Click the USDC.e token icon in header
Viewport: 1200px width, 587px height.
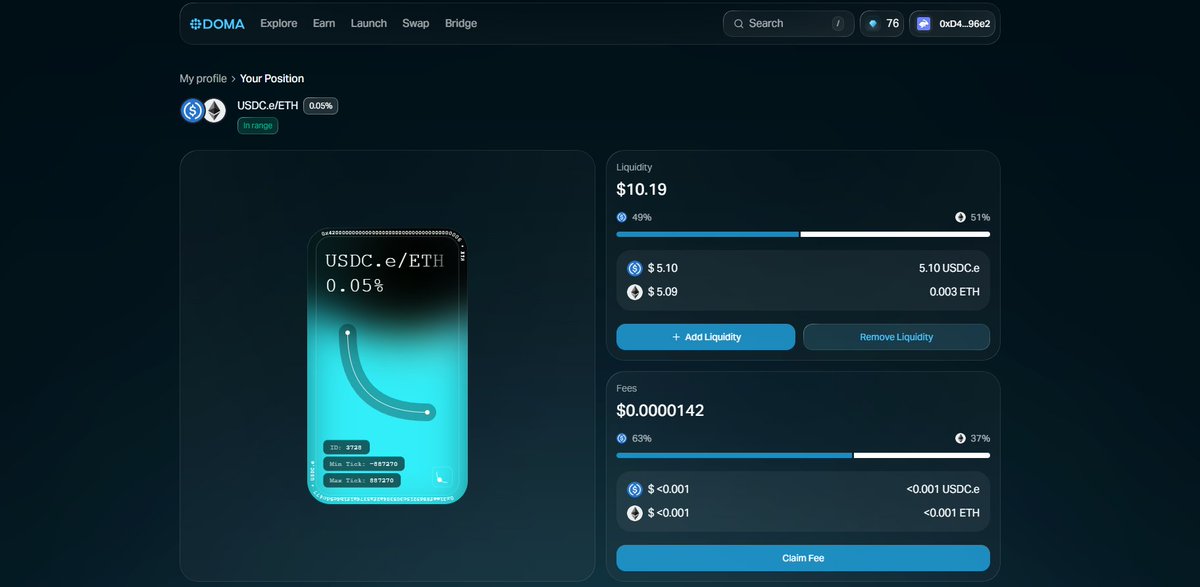pos(192,110)
